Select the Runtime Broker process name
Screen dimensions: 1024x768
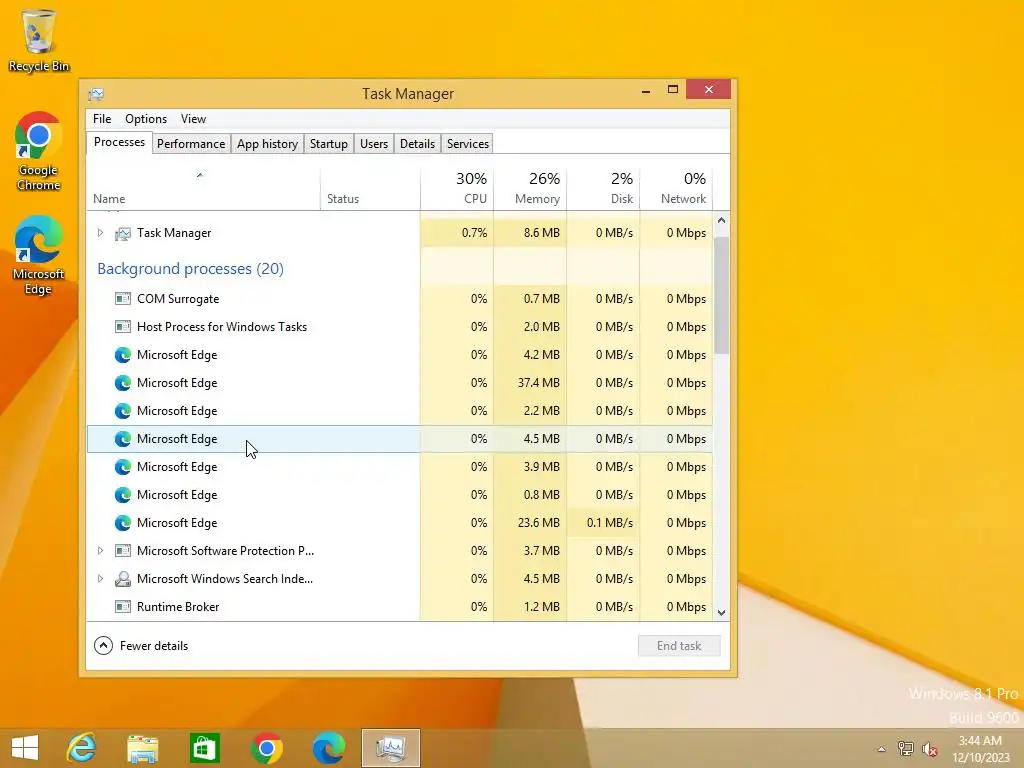click(x=178, y=607)
